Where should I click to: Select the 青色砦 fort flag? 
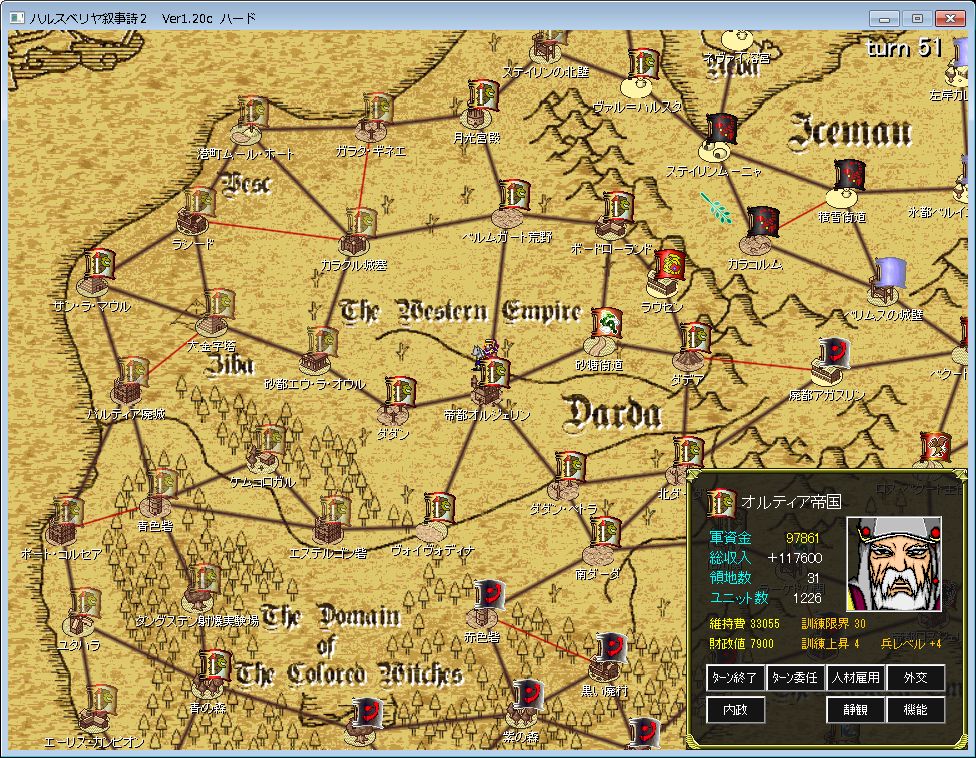point(164,484)
